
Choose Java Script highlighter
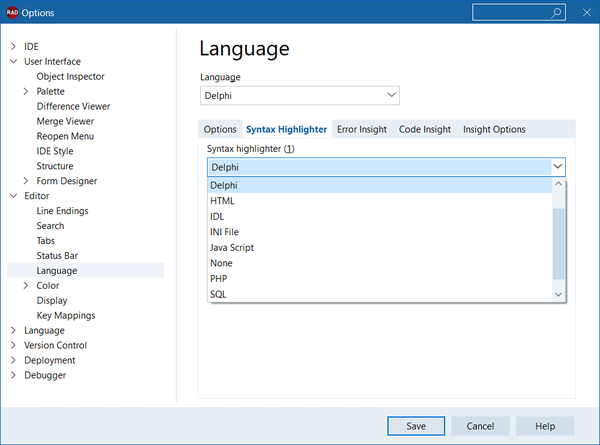(x=380, y=248)
